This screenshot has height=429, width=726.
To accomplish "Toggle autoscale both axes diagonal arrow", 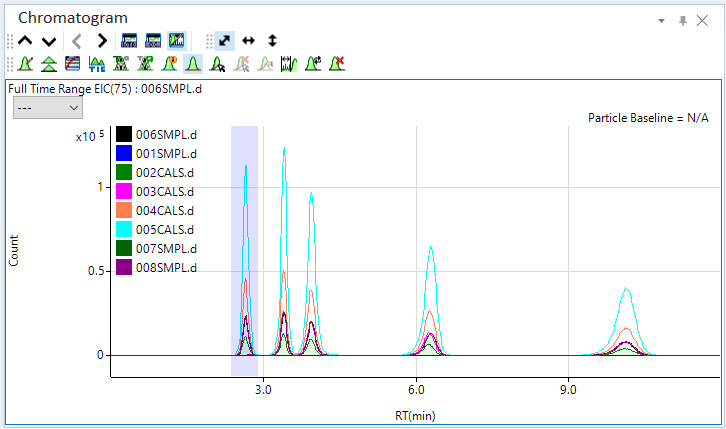I will (x=225, y=41).
